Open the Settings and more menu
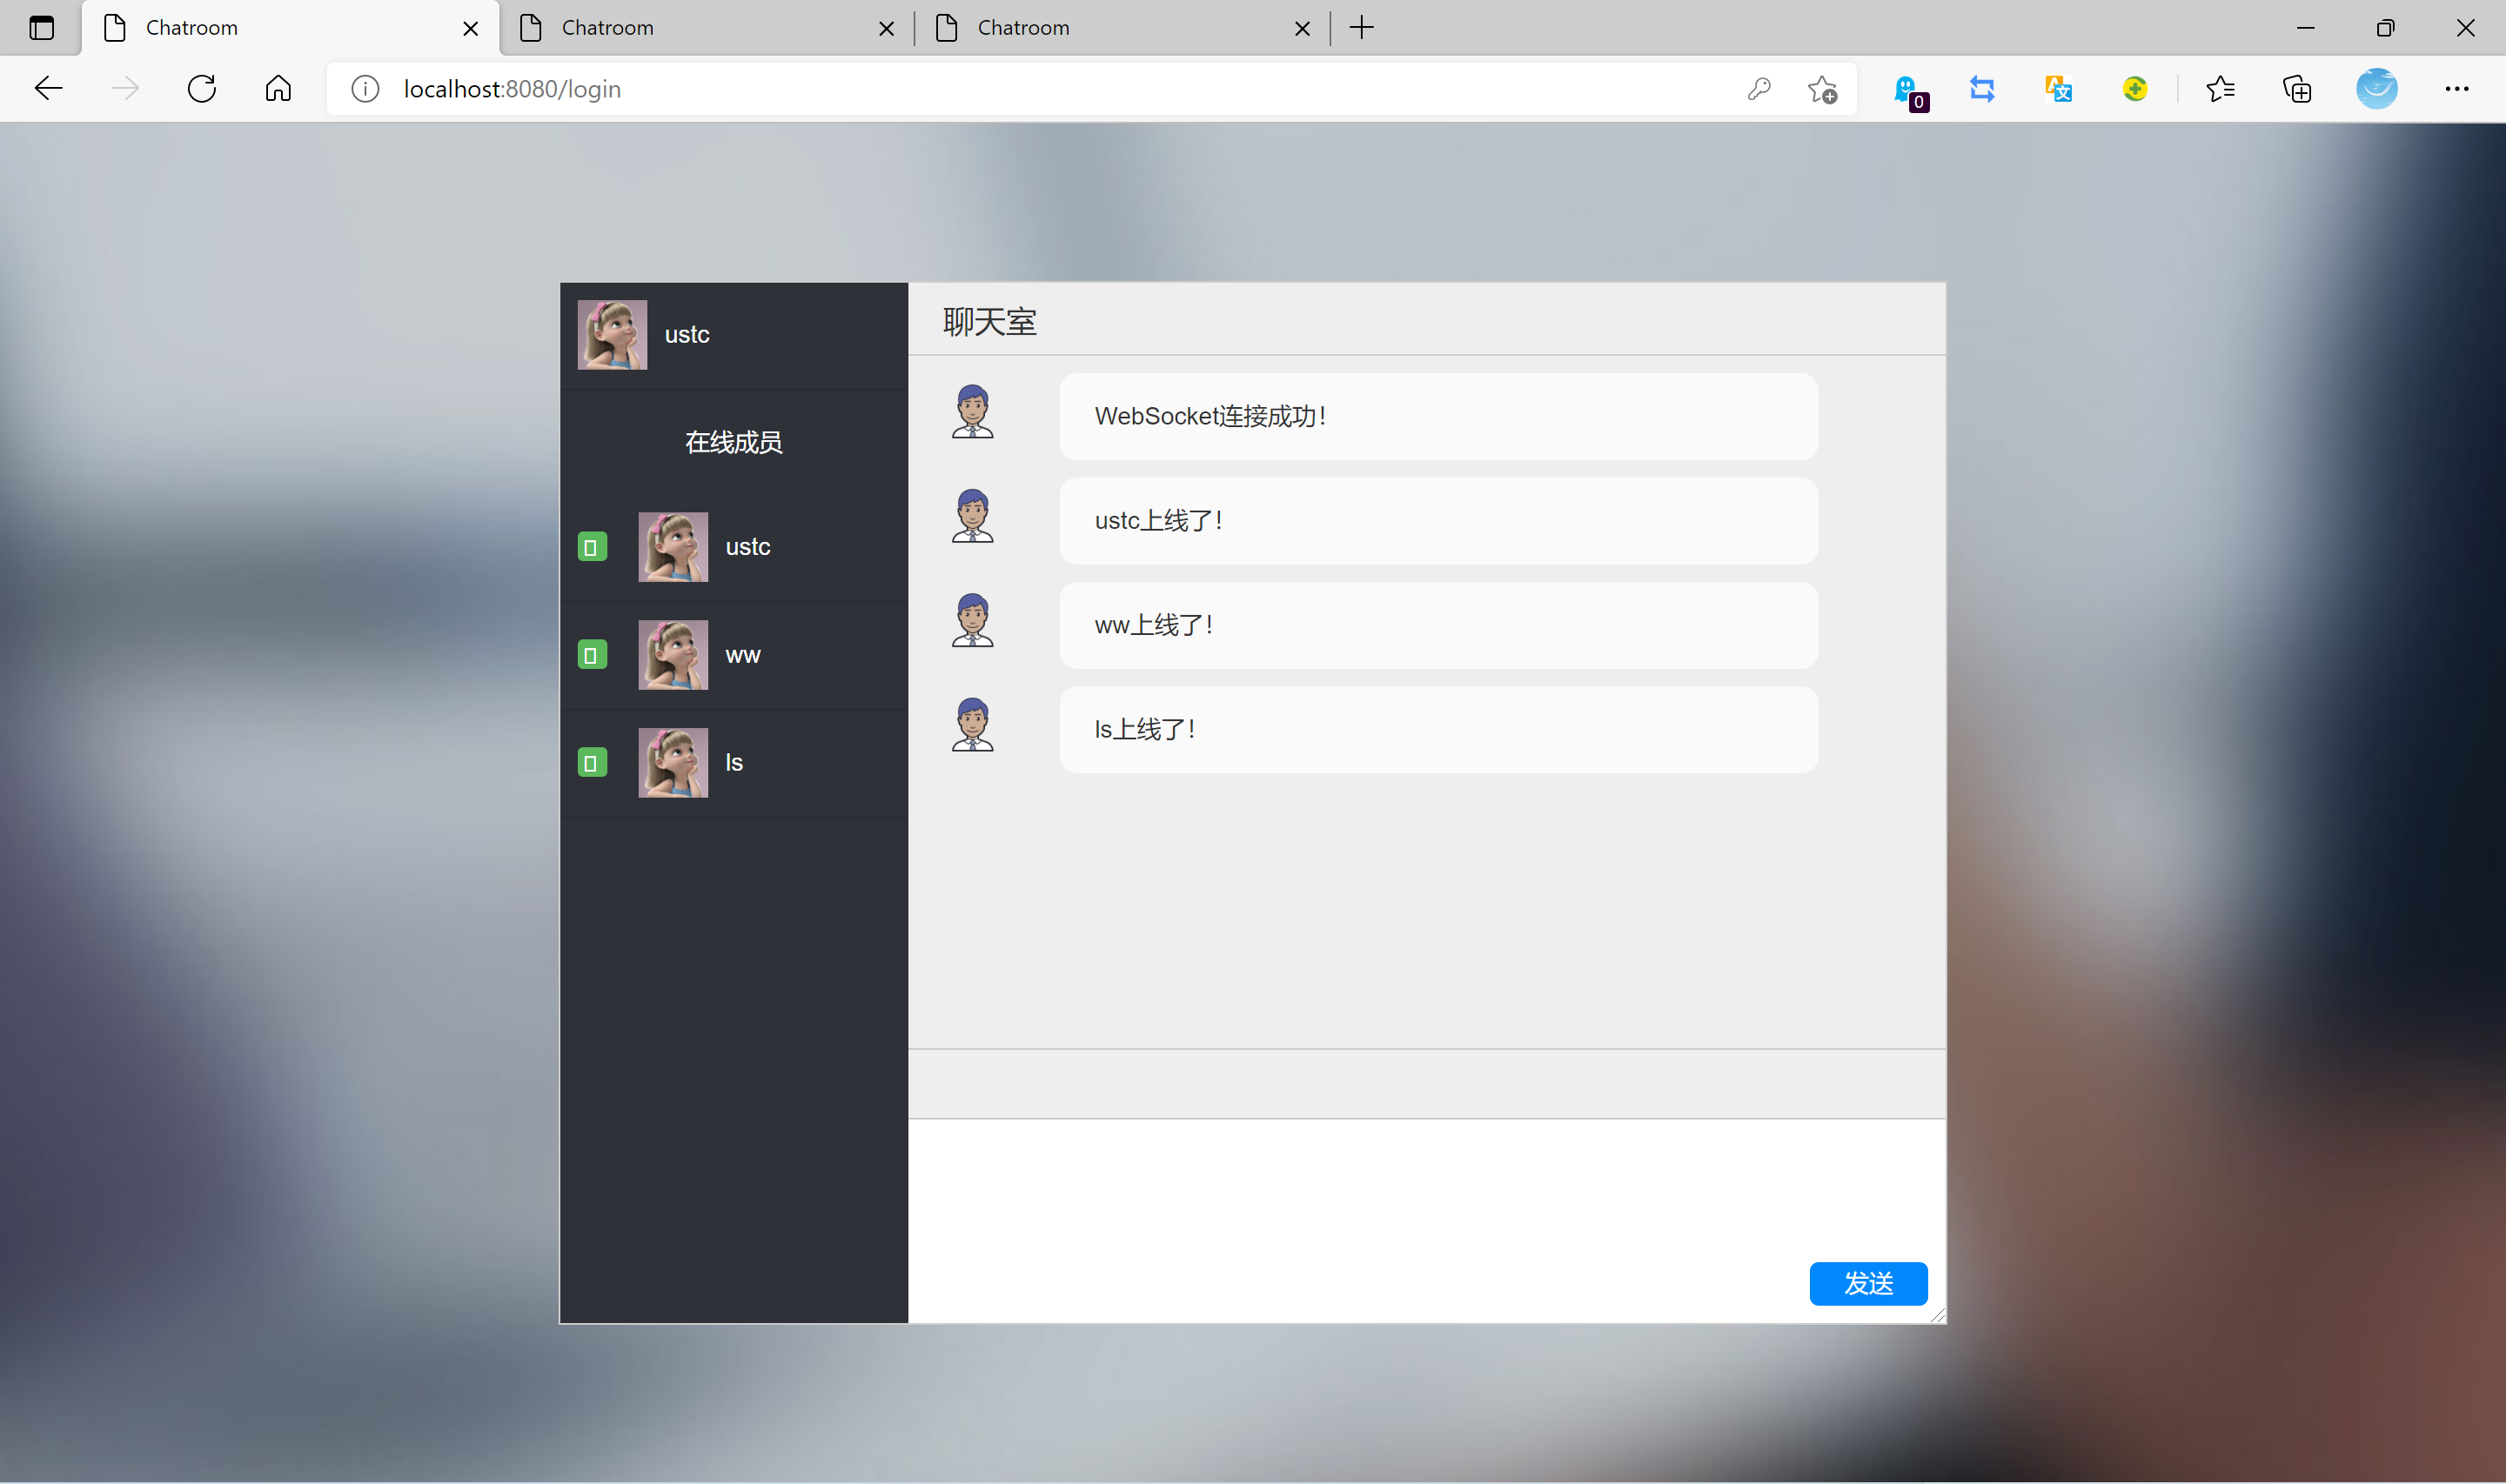This screenshot has height=1484, width=2506. (x=2456, y=89)
